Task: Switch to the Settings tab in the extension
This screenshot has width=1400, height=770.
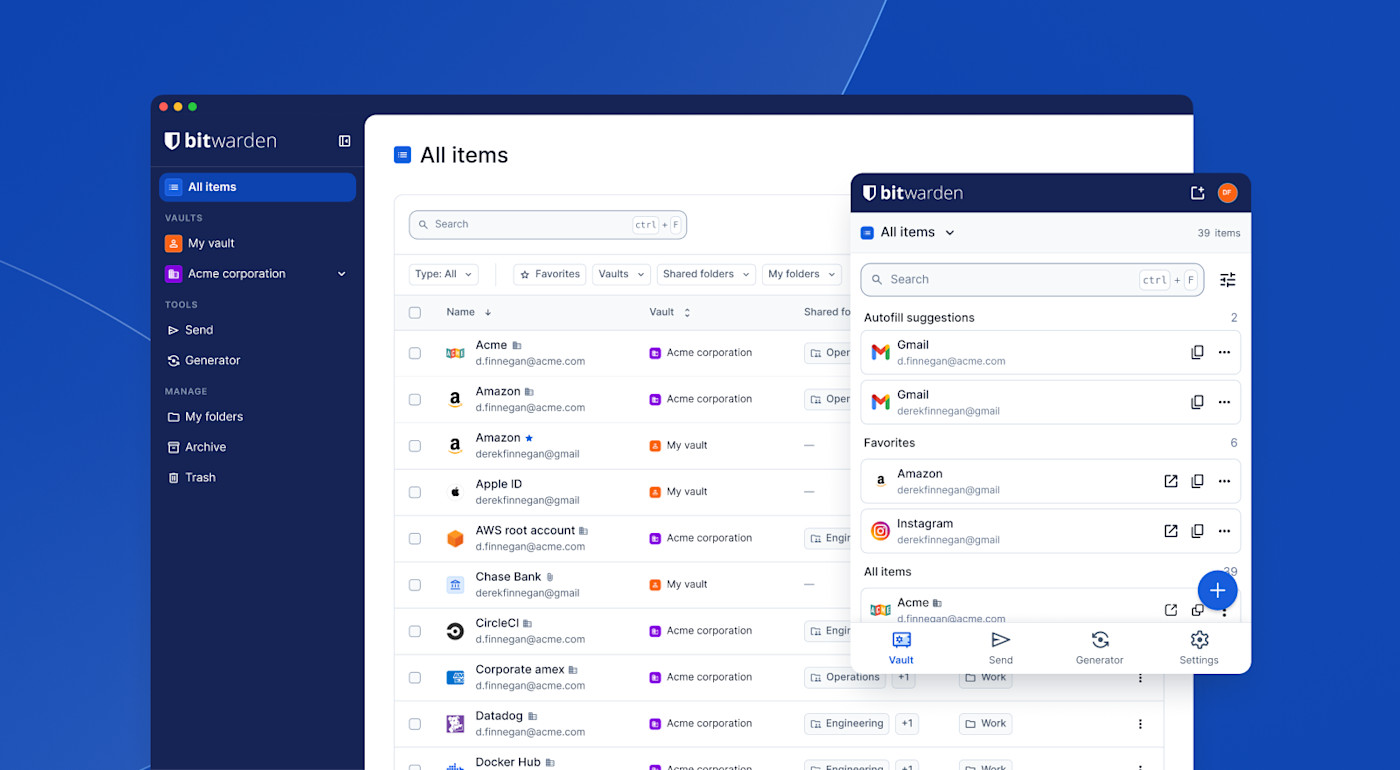Action: (1199, 648)
